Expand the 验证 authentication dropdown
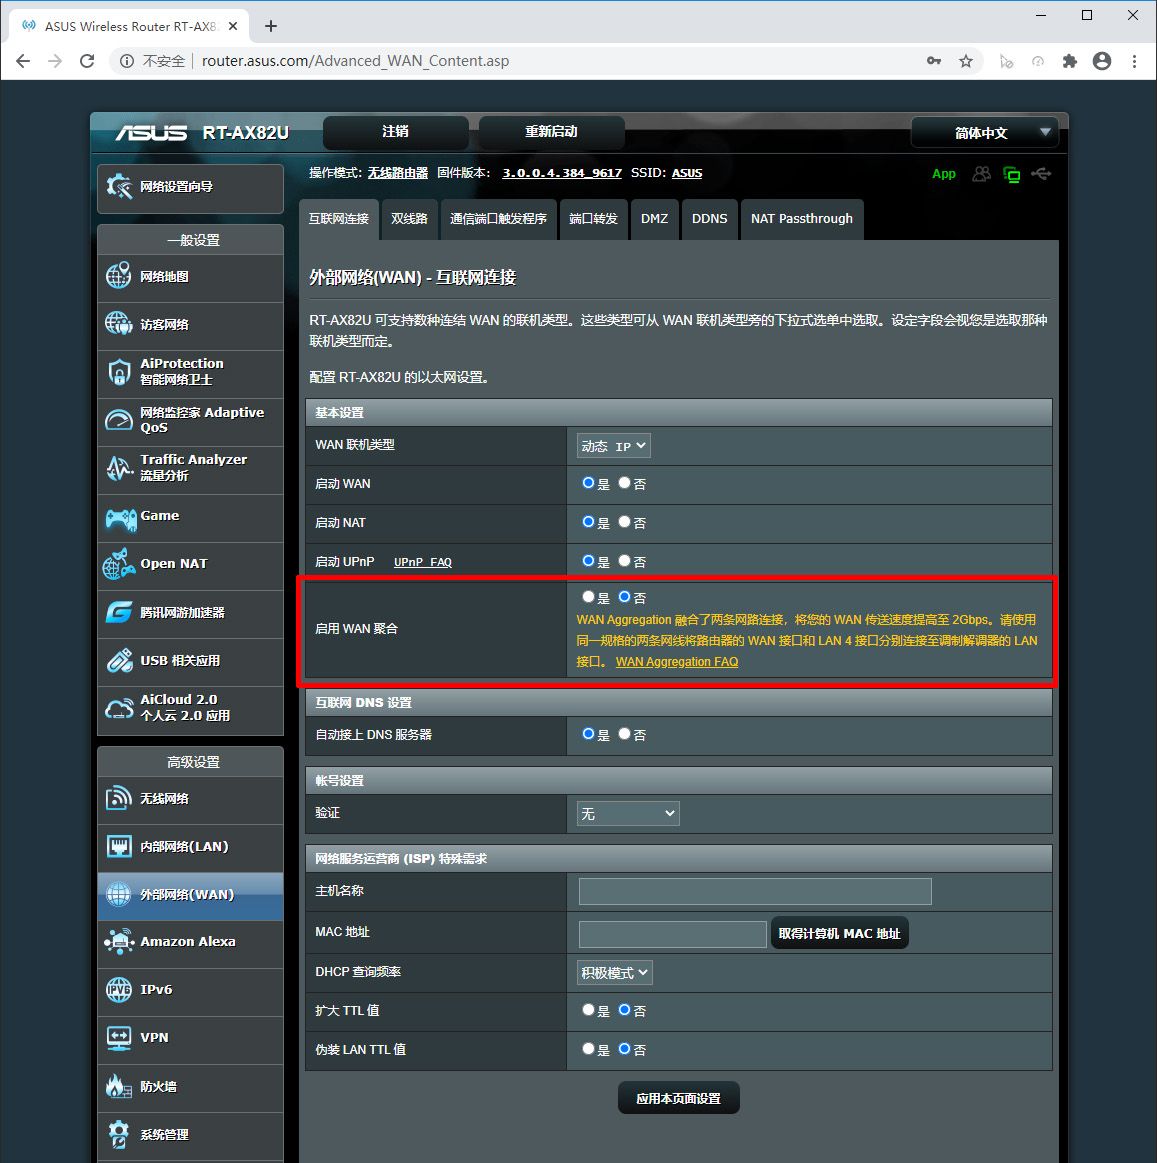 pyautogui.click(x=628, y=814)
